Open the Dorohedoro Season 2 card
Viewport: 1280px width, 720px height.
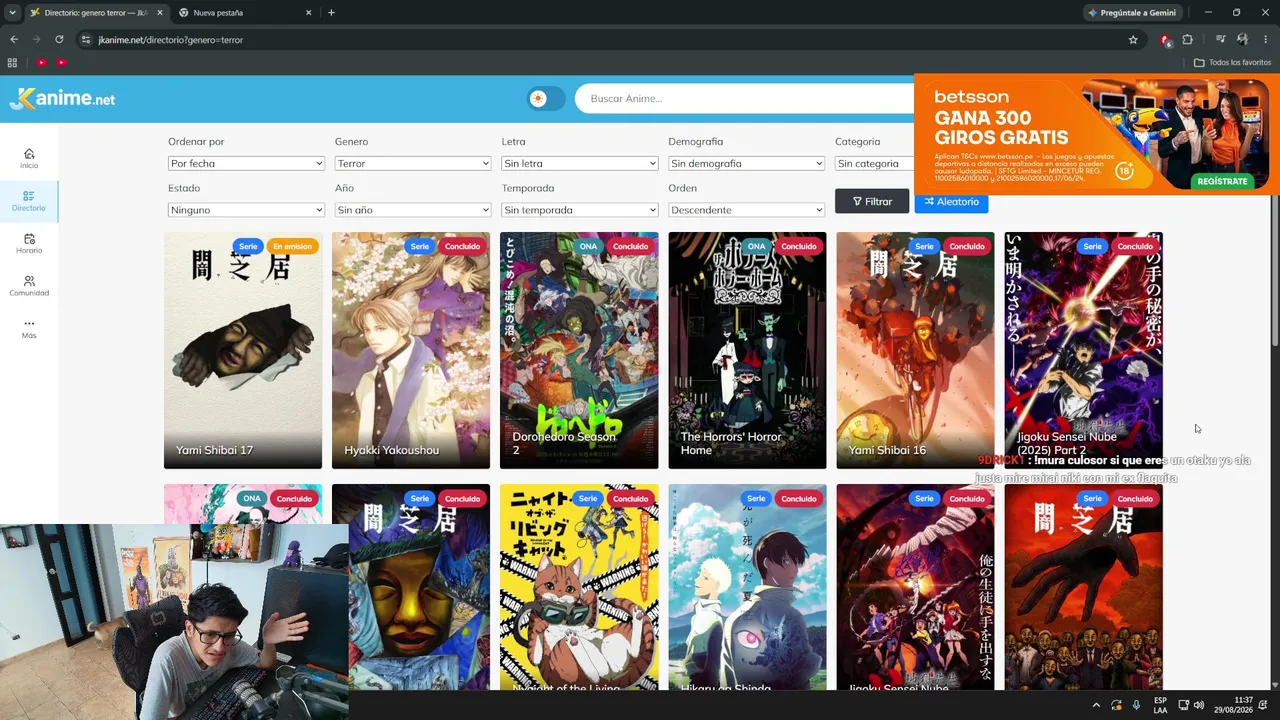pos(579,350)
